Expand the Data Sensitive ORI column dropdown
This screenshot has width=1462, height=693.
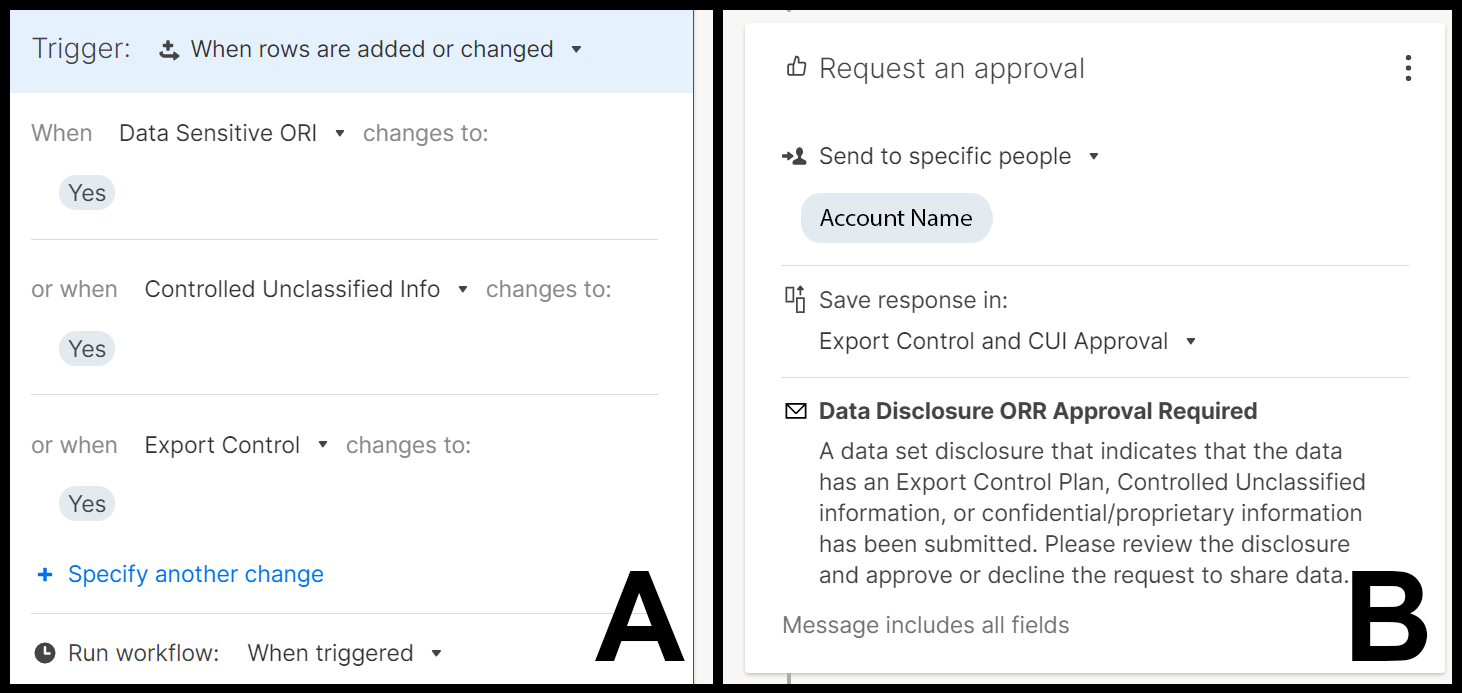click(340, 133)
